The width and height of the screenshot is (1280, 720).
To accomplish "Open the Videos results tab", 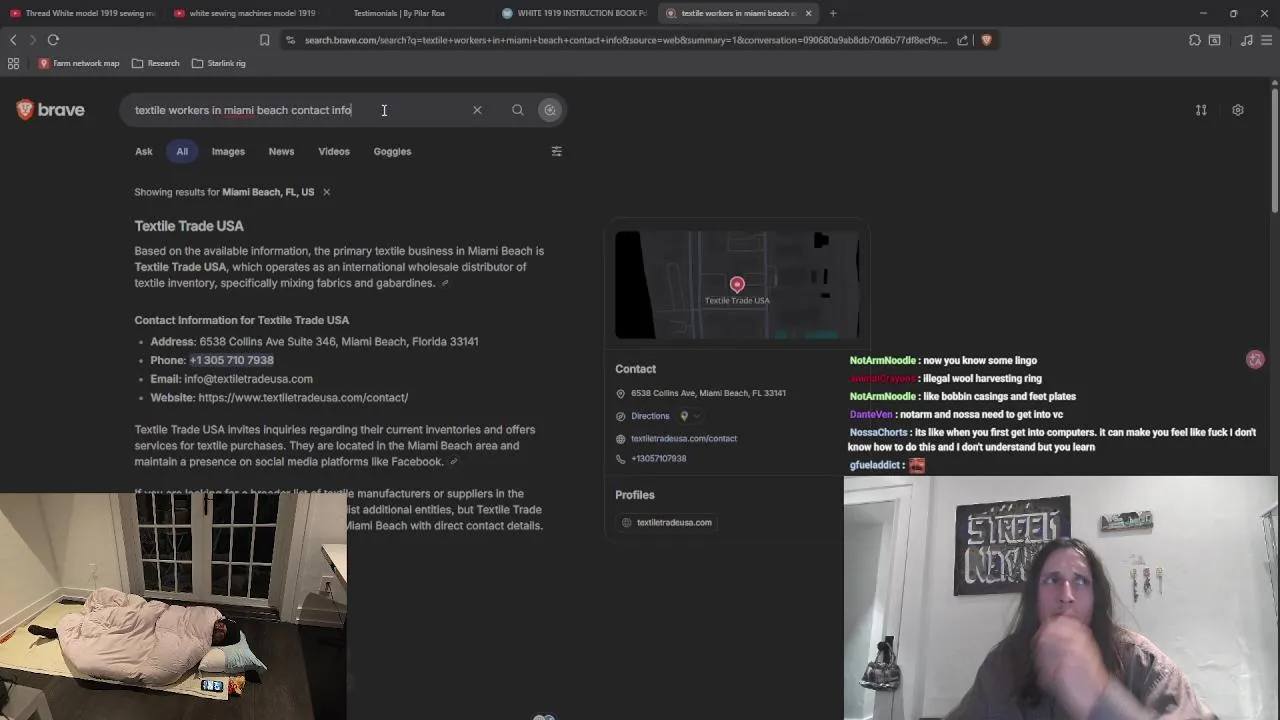I will (334, 151).
